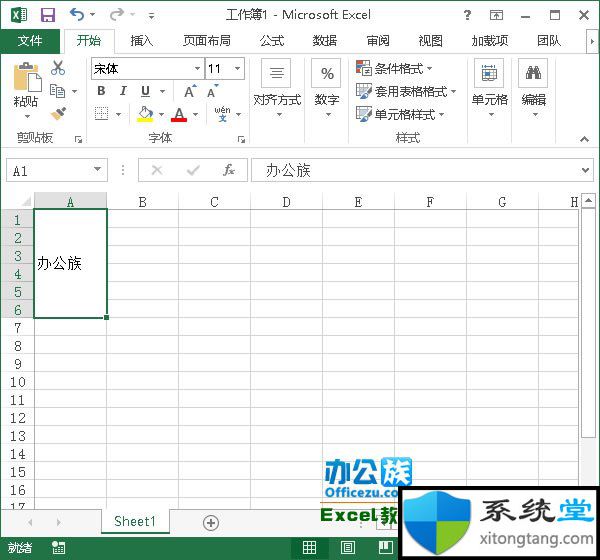Screen dimensions: 600x560
Task: Open the Paste (粘贴) options arrow
Action: tap(27, 116)
